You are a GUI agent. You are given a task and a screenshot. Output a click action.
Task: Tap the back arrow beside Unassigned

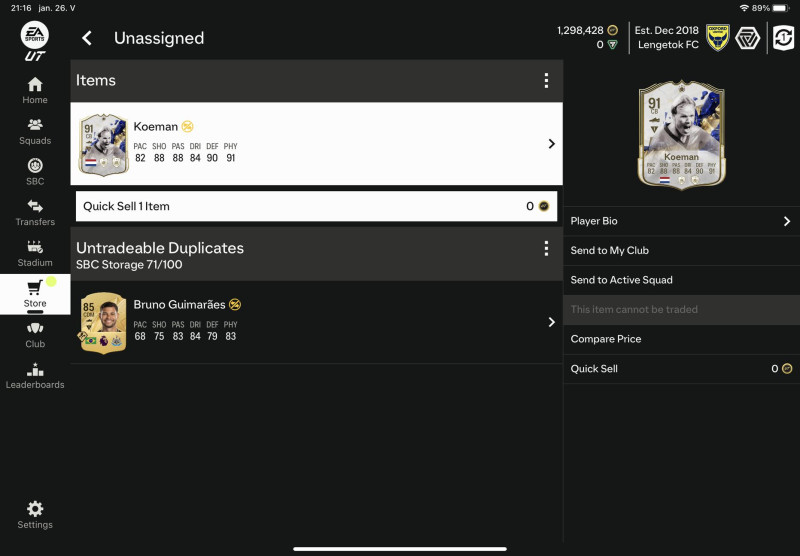pyautogui.click(x=87, y=38)
